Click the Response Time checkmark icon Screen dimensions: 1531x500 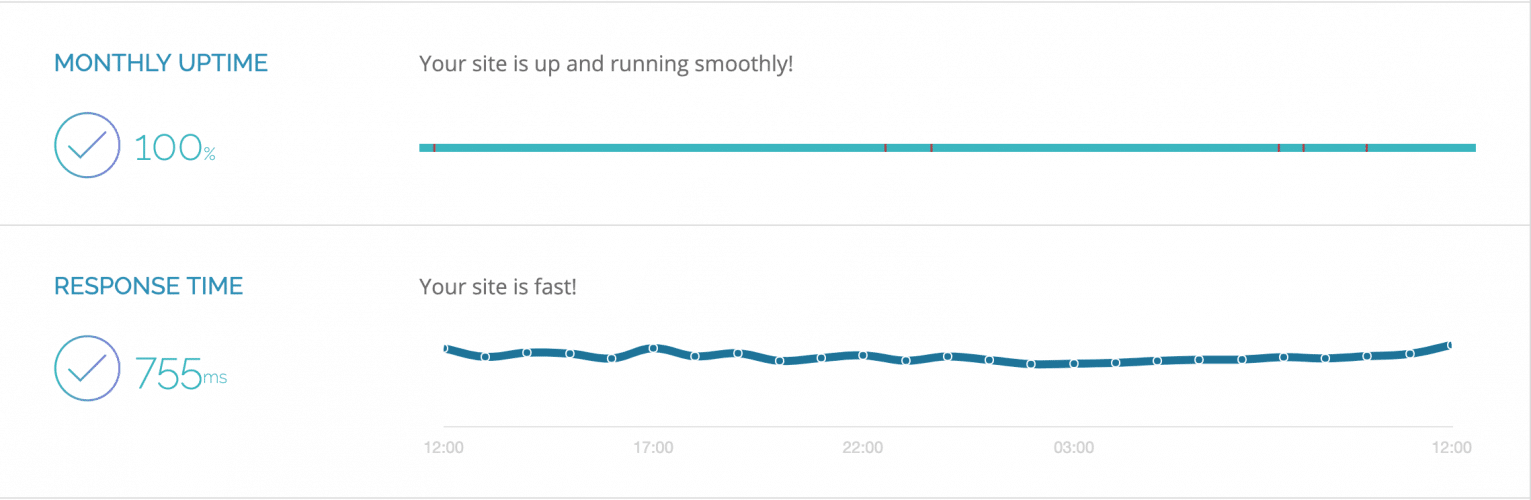[x=87, y=369]
